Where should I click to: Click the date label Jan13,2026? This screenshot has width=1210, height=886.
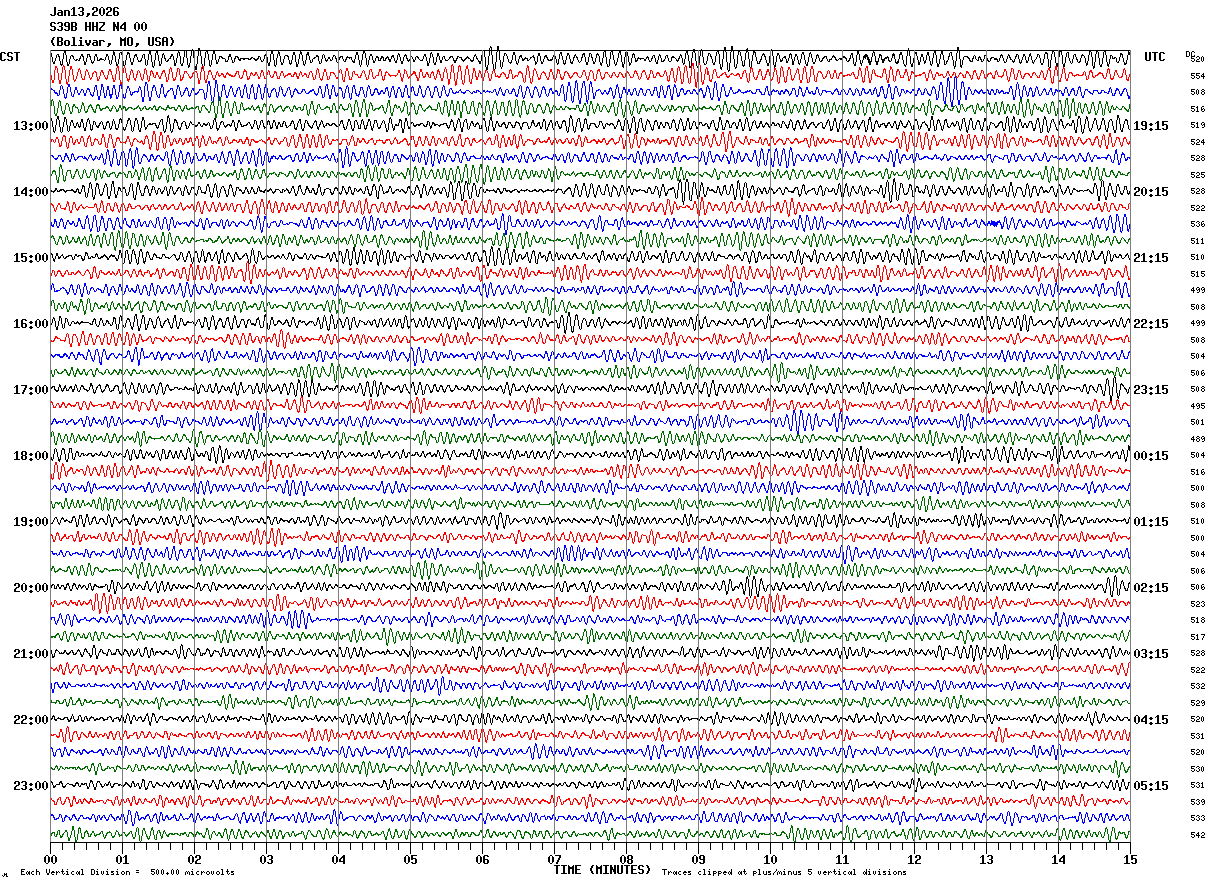pos(84,12)
